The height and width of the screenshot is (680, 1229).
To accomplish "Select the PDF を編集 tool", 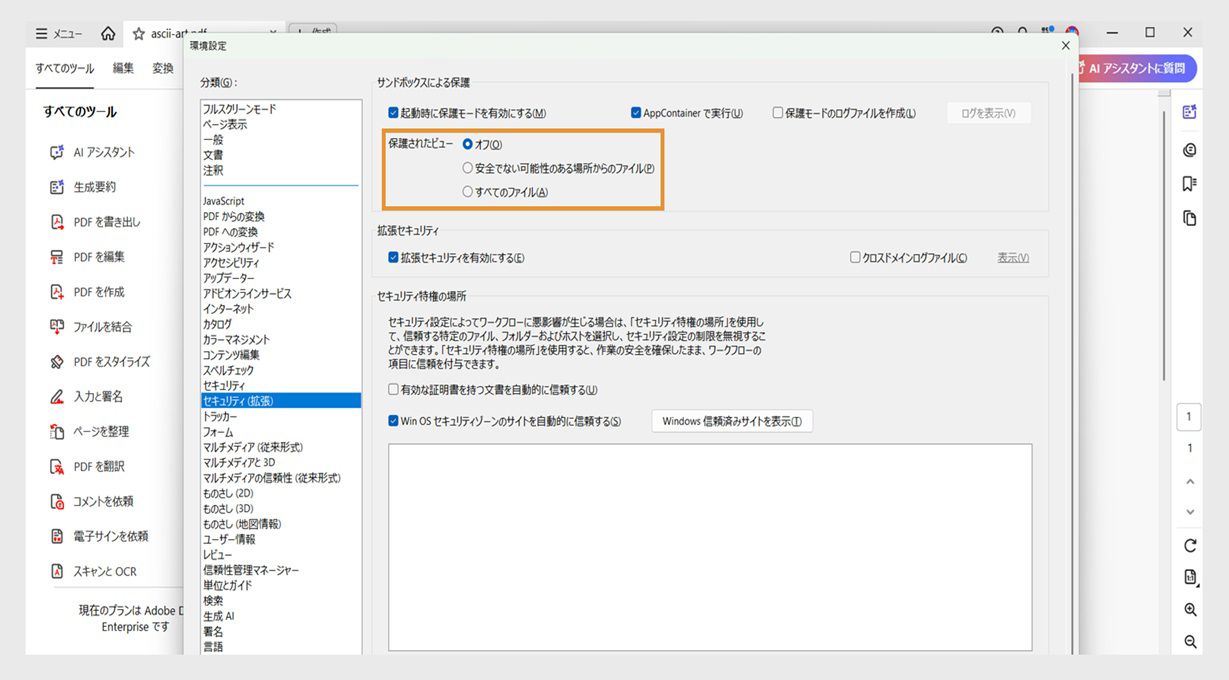I will pyautogui.click(x=91, y=256).
